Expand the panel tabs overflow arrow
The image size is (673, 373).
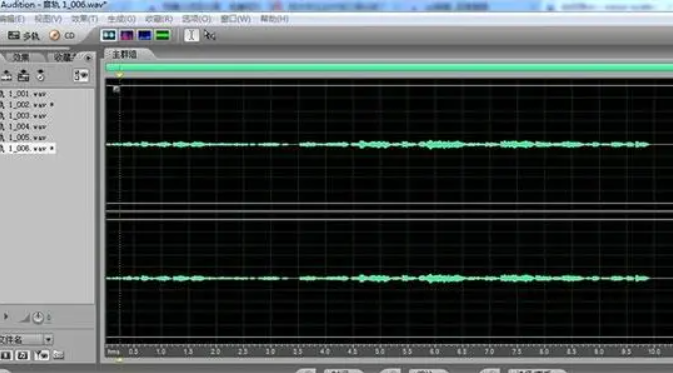[88, 58]
